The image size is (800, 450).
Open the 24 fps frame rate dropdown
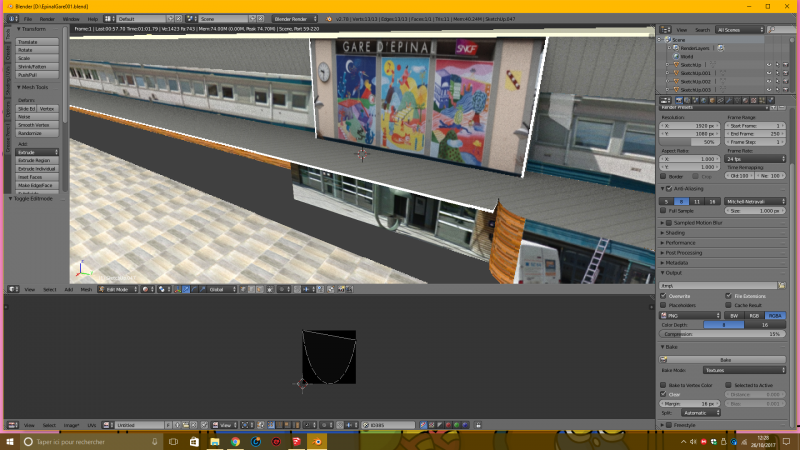(x=755, y=159)
